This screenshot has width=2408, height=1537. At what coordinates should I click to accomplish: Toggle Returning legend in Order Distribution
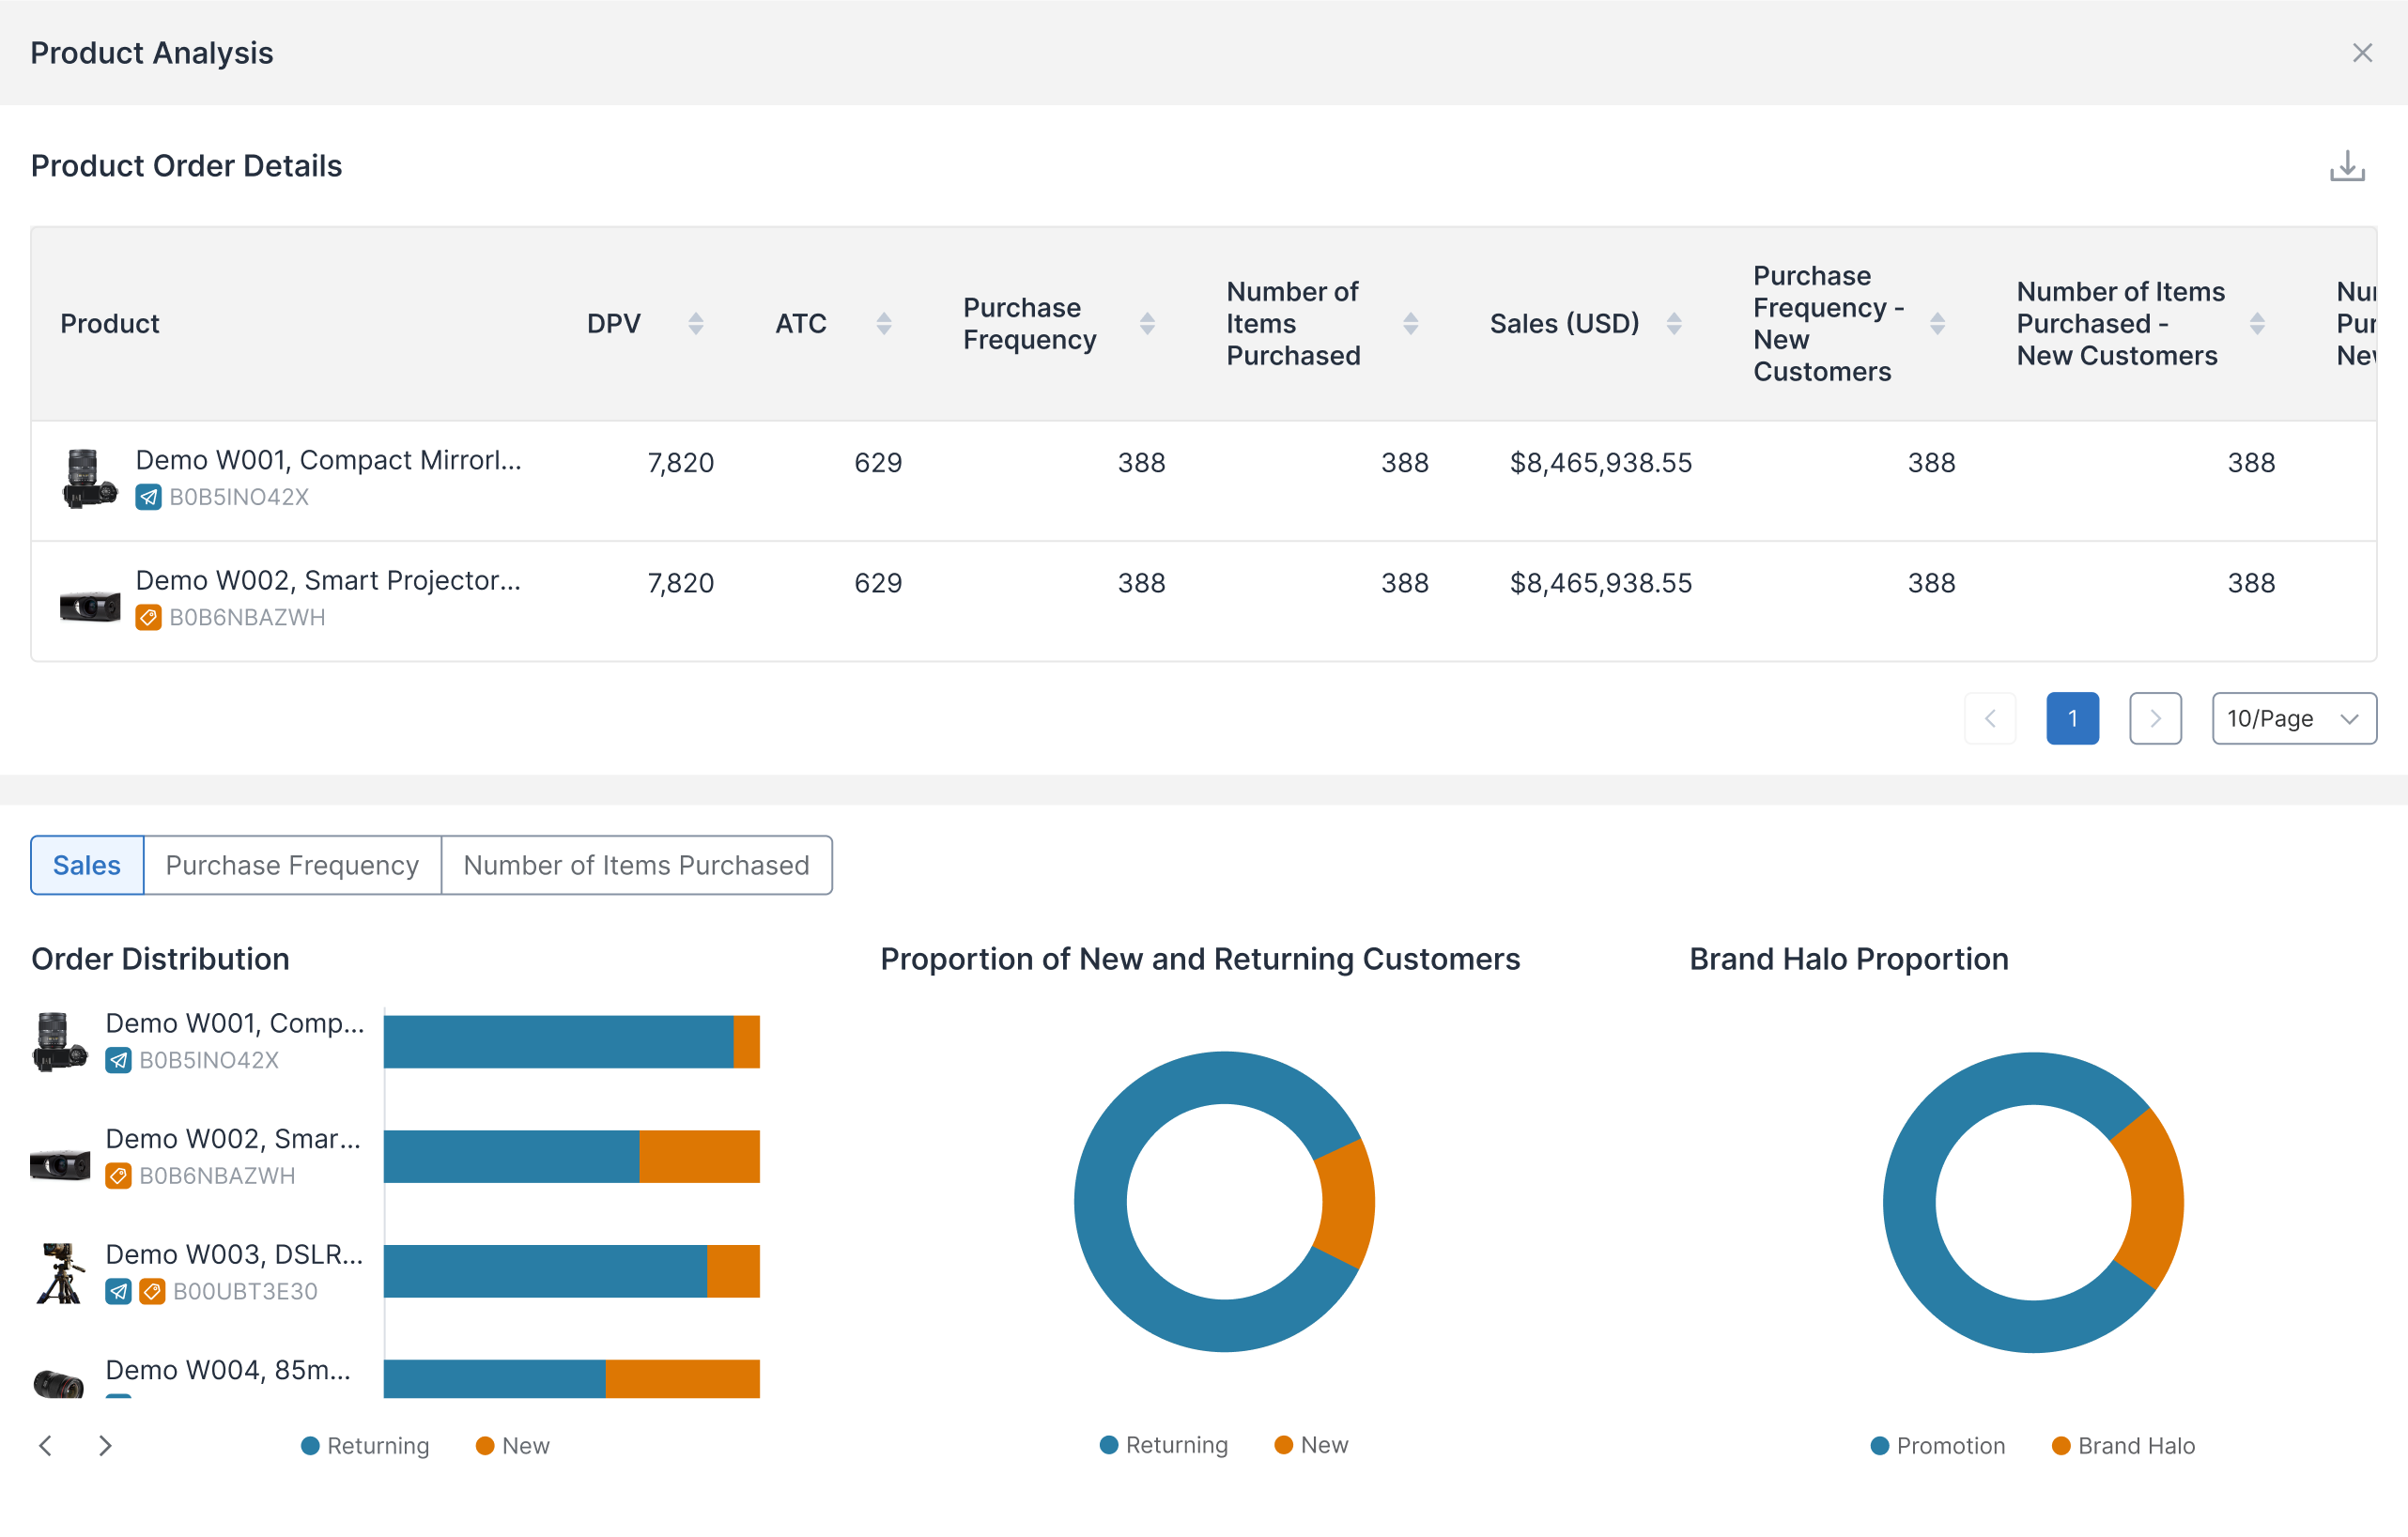coord(365,1446)
